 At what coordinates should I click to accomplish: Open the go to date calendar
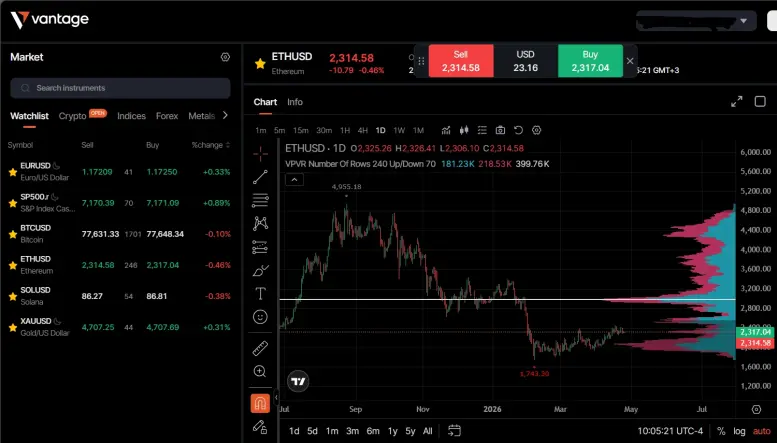point(454,431)
